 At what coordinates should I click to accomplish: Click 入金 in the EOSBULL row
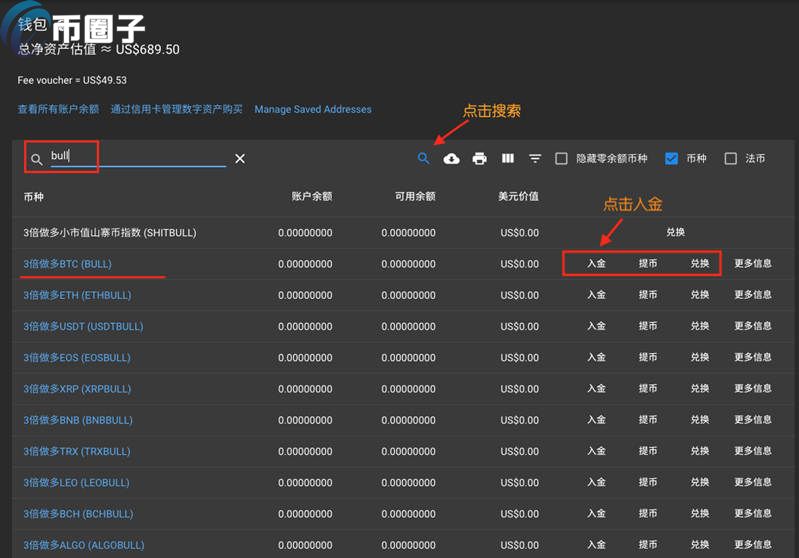pyautogui.click(x=596, y=357)
